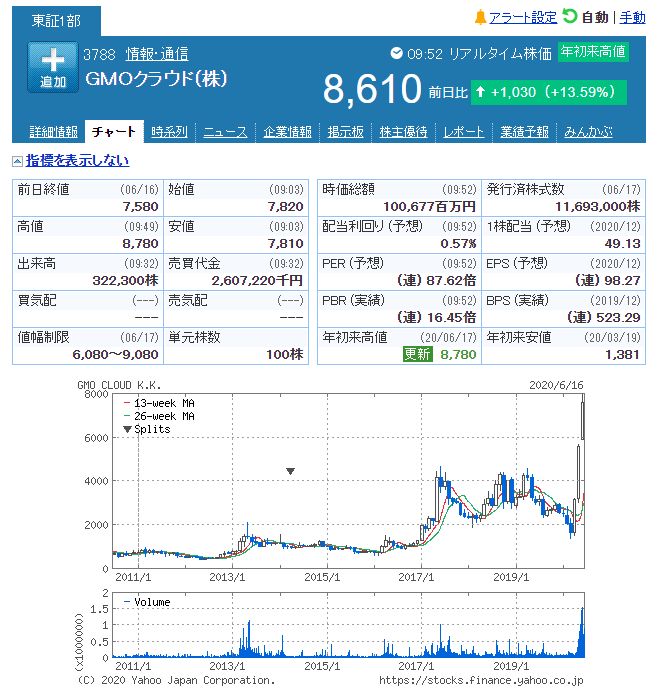Click the 単元株数 value 100株
The height and width of the screenshot is (692, 657).
[x=285, y=355]
